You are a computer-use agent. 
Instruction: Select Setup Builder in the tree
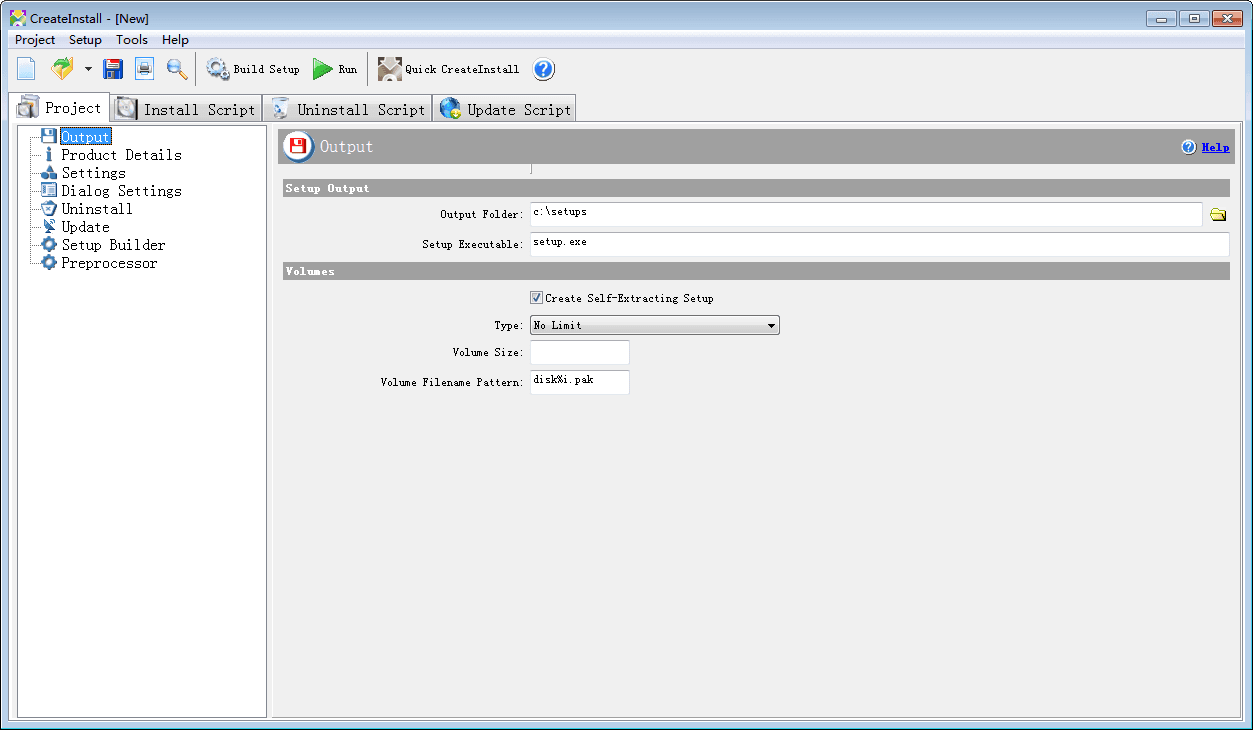tap(113, 245)
